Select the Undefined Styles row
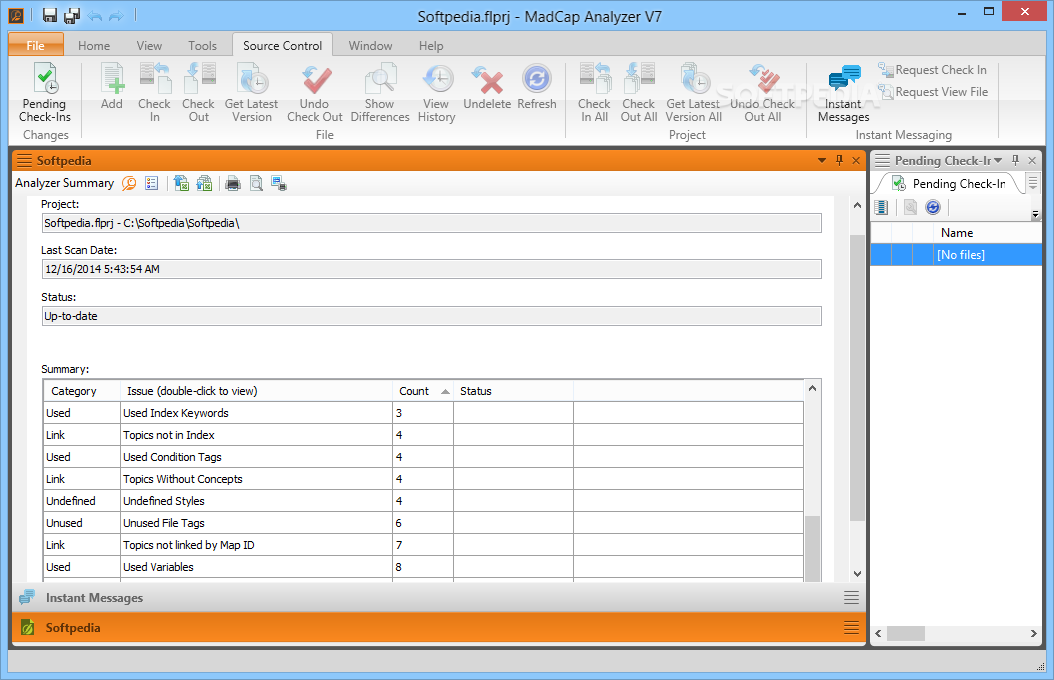1054x680 pixels. pyautogui.click(x=423, y=501)
